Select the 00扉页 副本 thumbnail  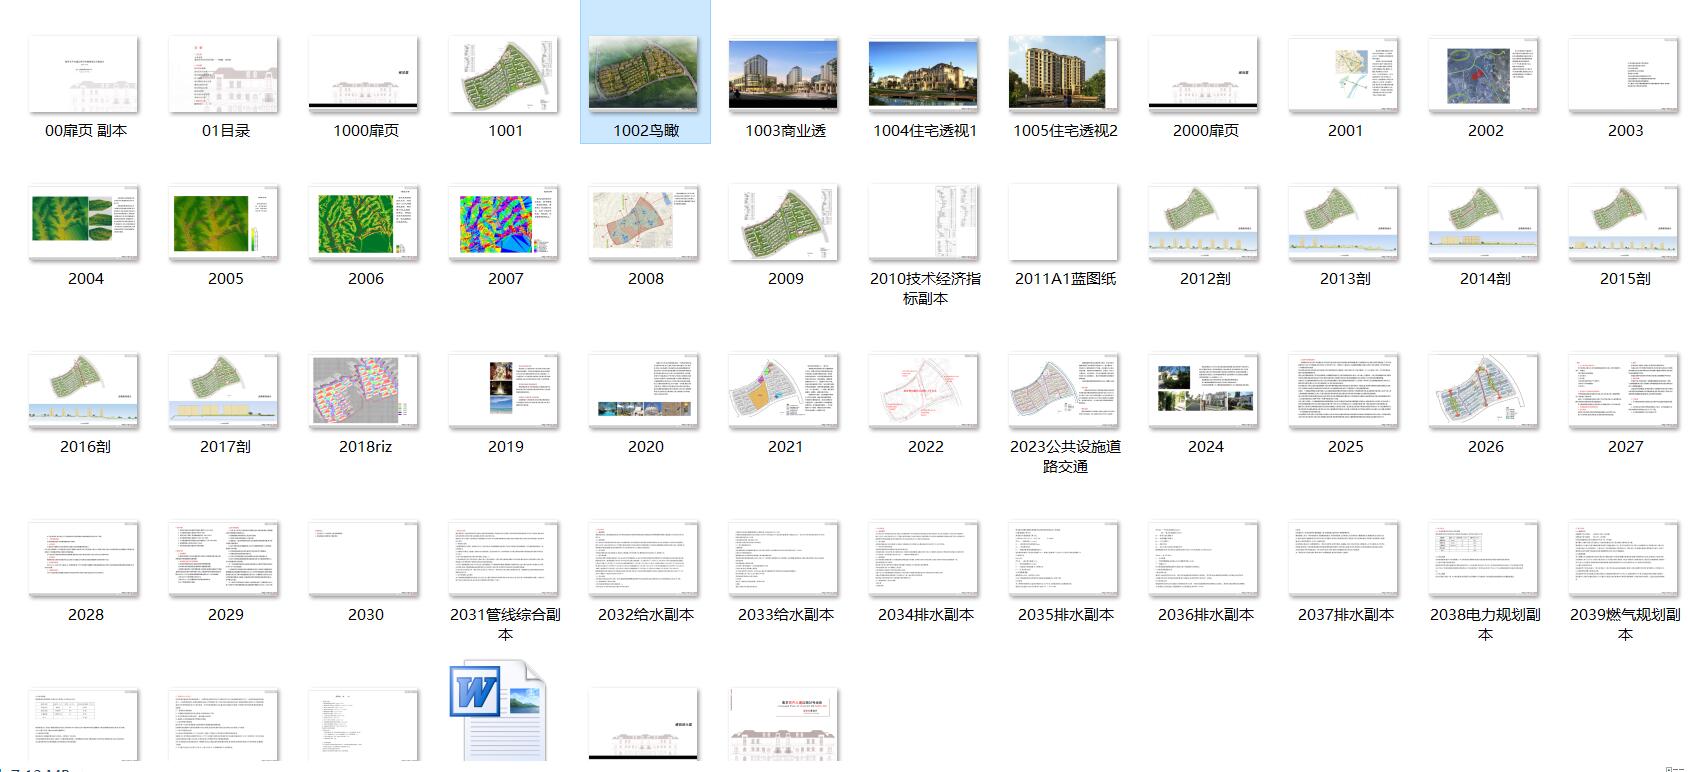click(x=85, y=75)
